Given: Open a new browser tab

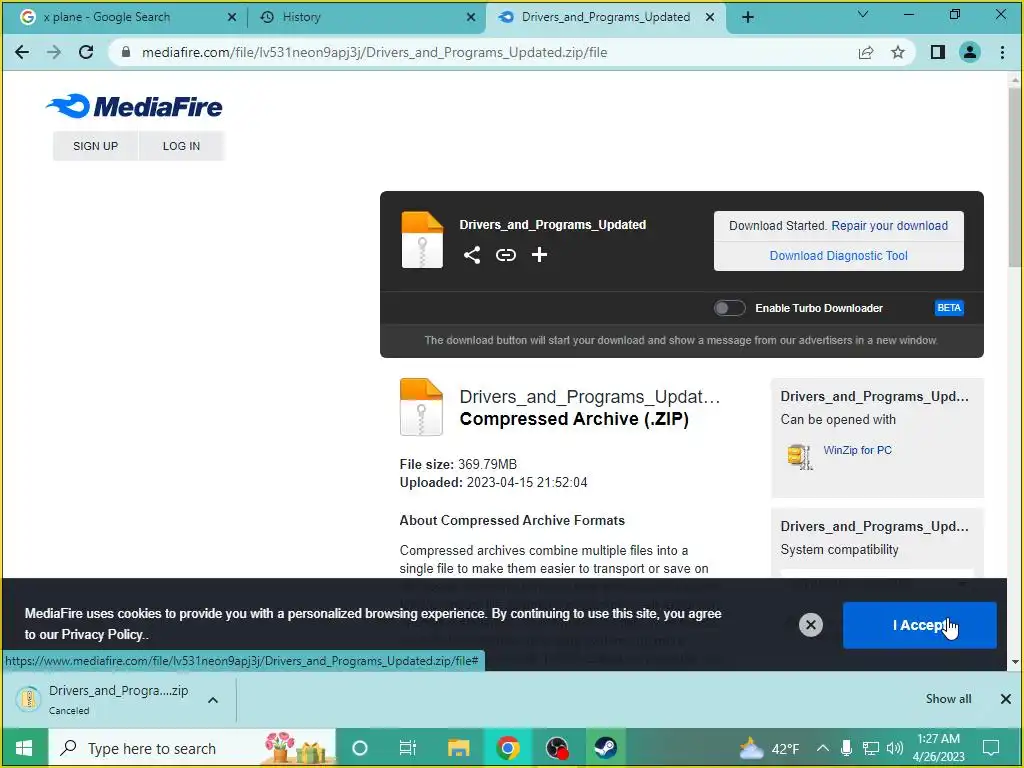Looking at the screenshot, I should [748, 17].
